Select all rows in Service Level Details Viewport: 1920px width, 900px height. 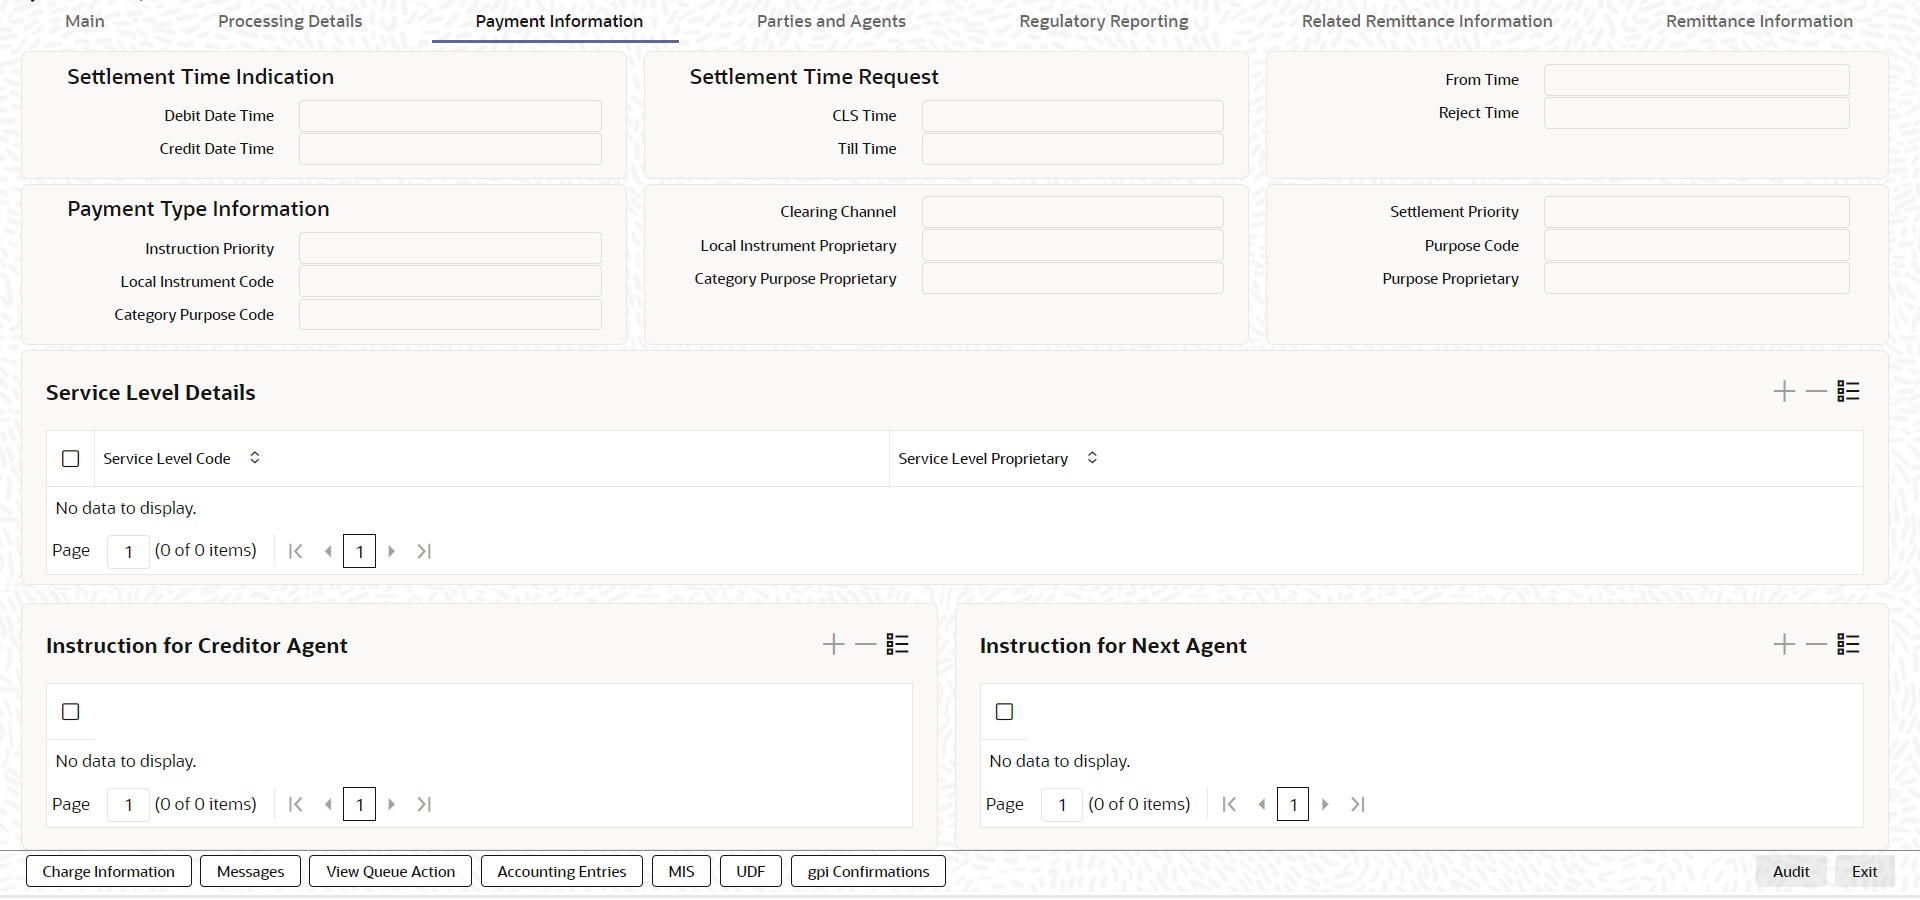tap(71, 458)
